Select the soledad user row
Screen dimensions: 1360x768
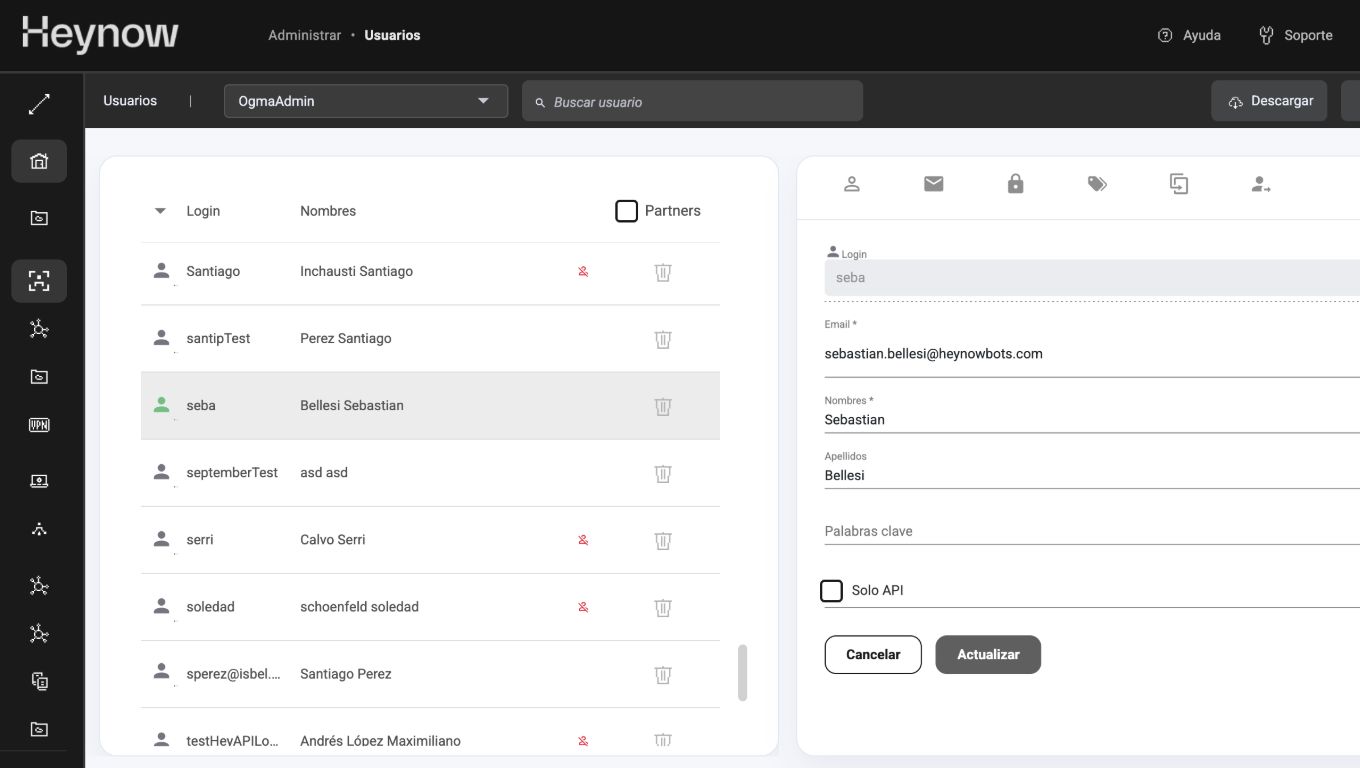[360, 607]
